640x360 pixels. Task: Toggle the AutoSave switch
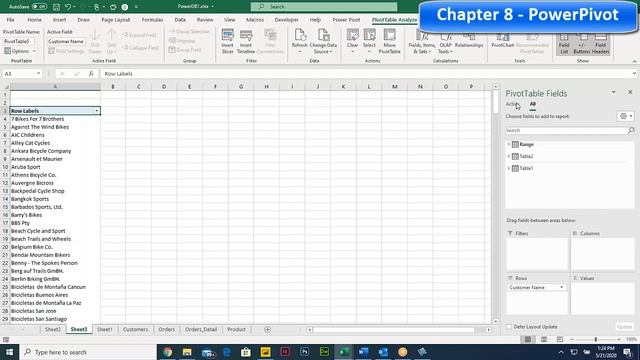[39, 7]
